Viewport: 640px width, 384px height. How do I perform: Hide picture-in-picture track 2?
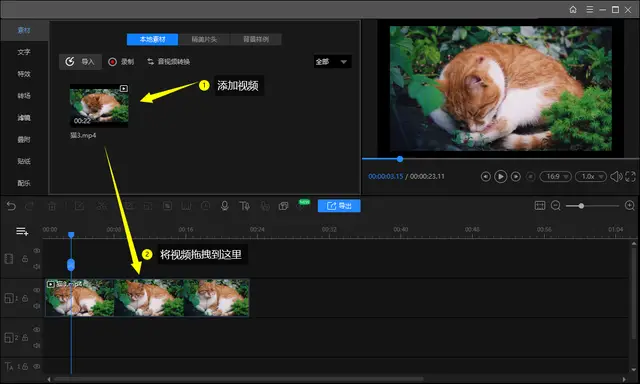[x=37, y=329]
